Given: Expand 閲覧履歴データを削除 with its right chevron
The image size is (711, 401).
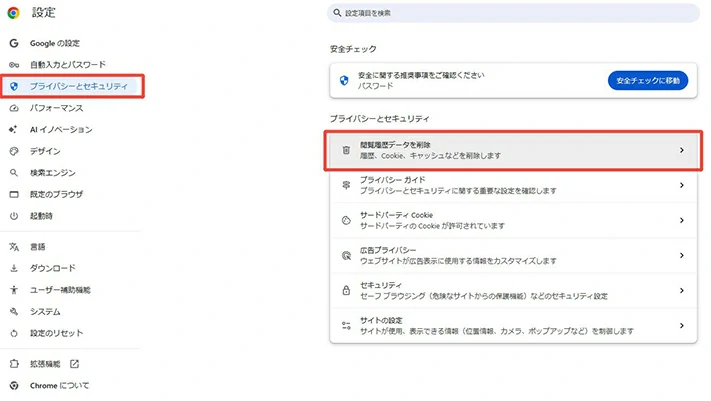Looking at the screenshot, I should (681, 150).
